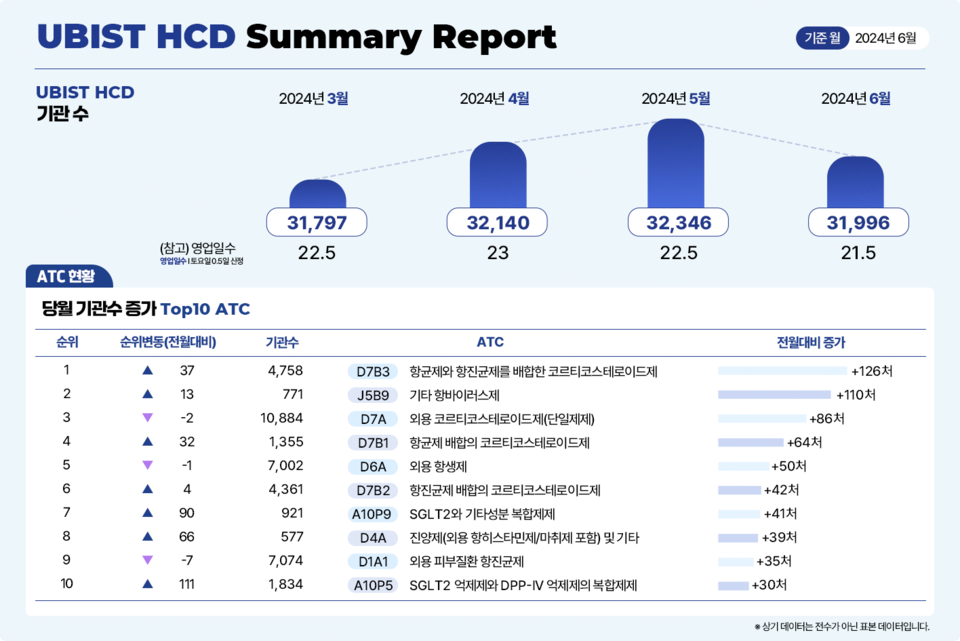Viewport: 960px width, 641px height.
Task: Click the 순위변동(전월대비) column header
Action: click(168, 342)
